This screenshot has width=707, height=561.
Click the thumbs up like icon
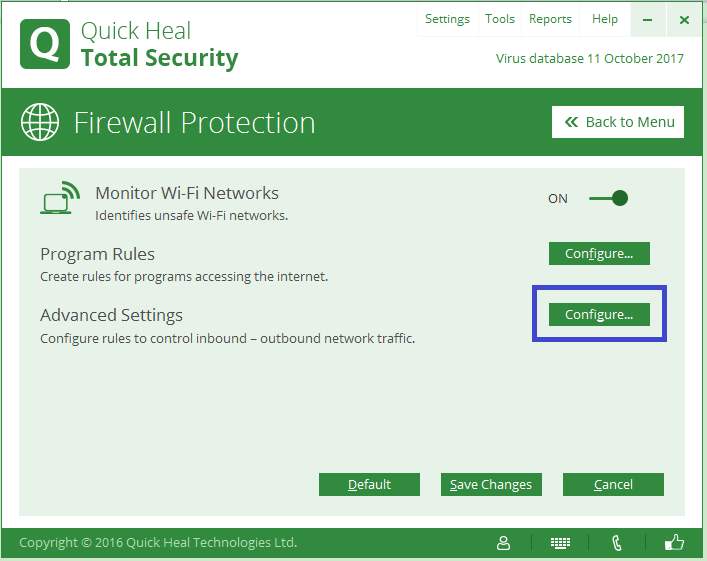(675, 543)
